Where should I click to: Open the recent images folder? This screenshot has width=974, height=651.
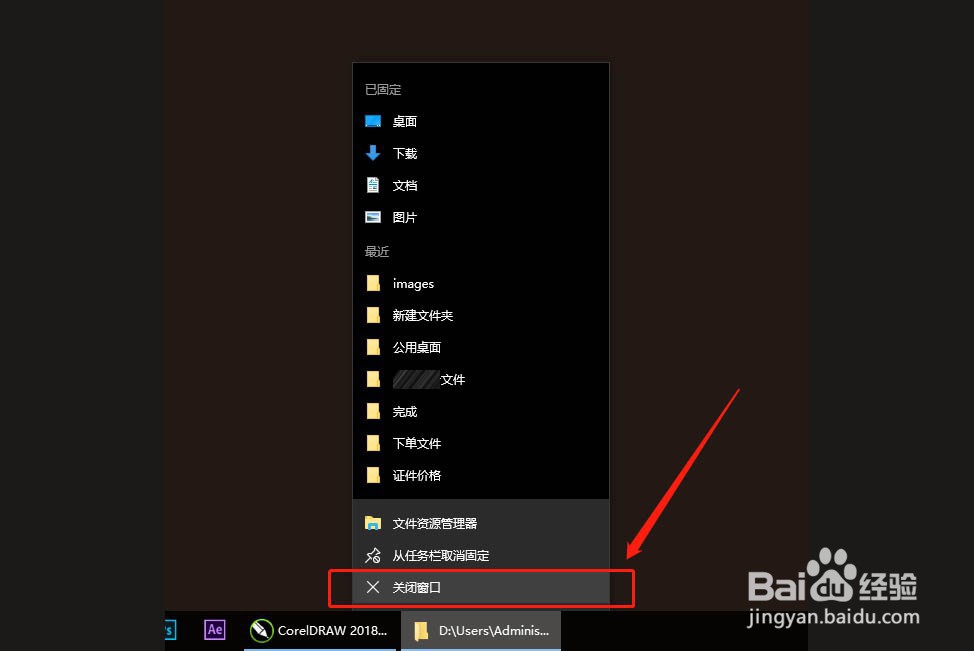pos(481,283)
